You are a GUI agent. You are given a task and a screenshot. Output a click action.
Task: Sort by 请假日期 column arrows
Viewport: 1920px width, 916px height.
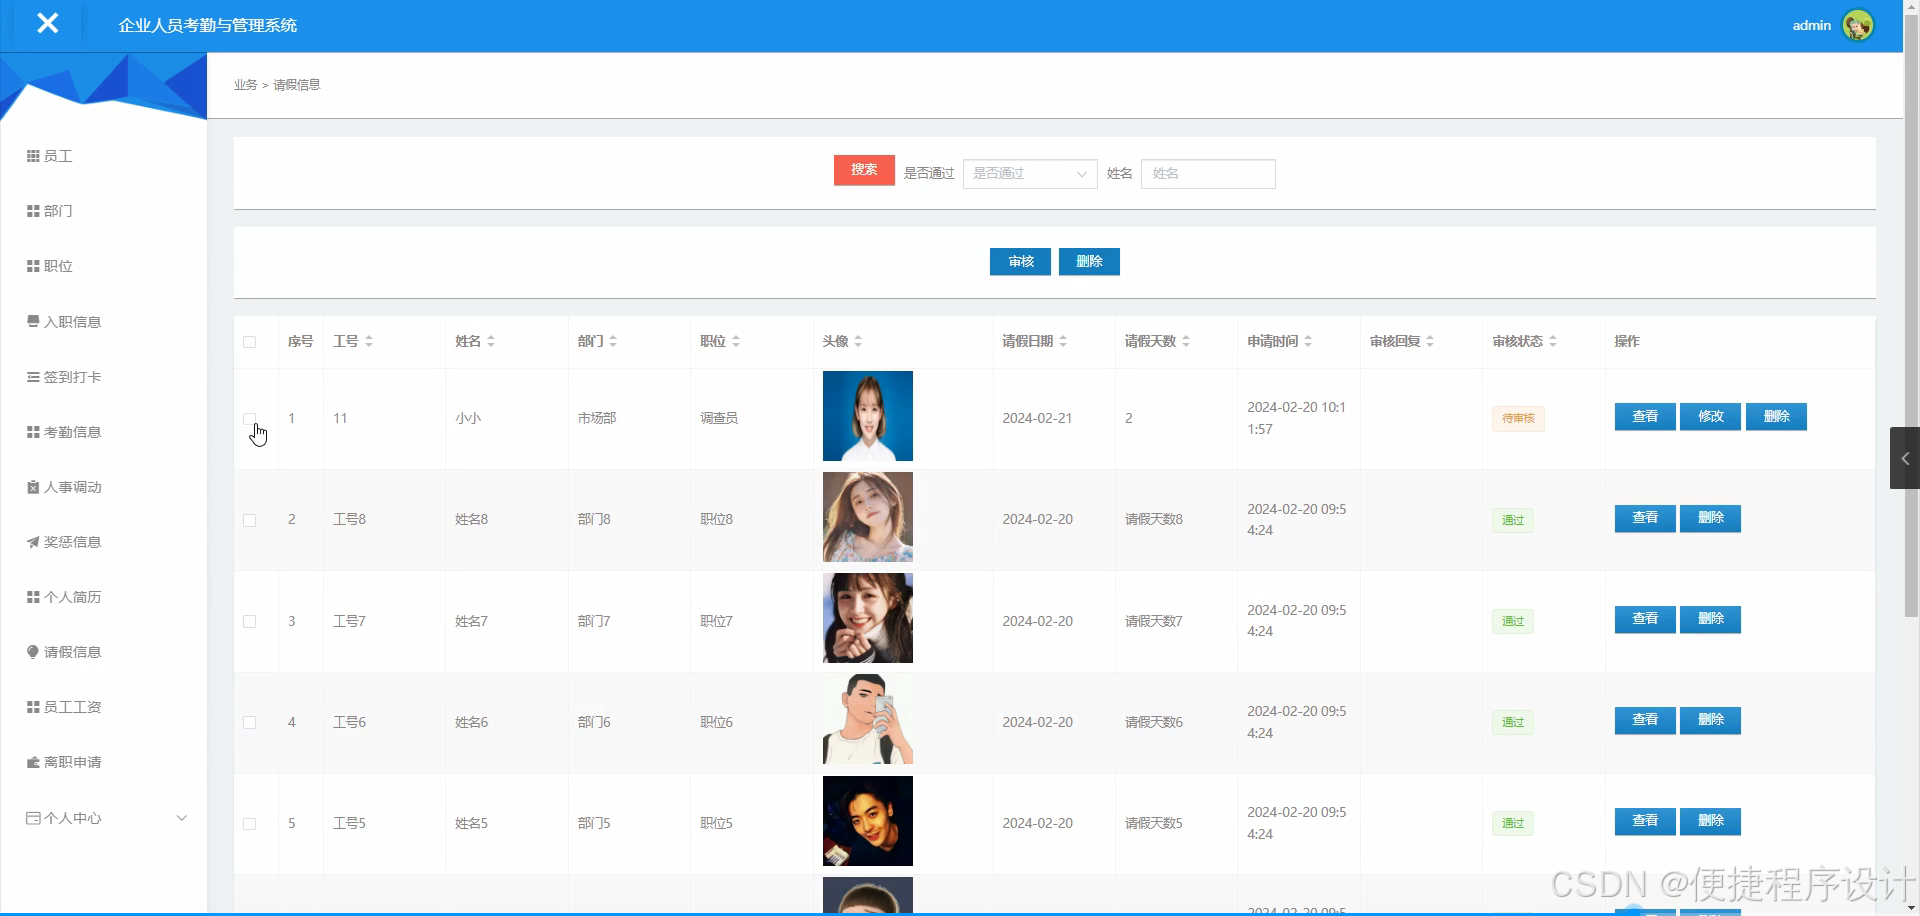pyautogui.click(x=1063, y=341)
